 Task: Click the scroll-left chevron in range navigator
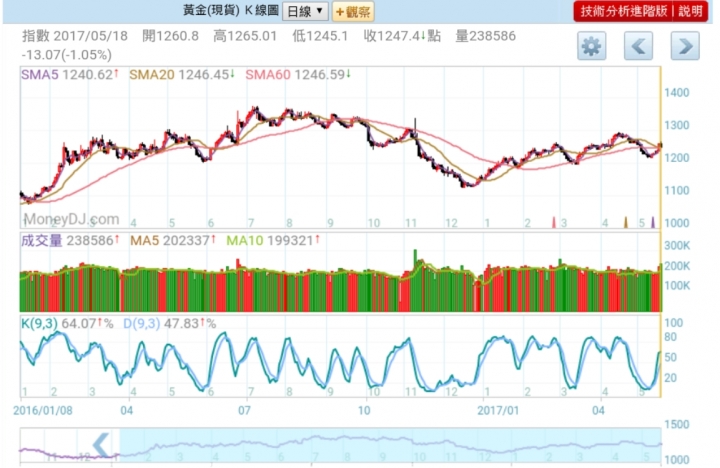coord(101,444)
